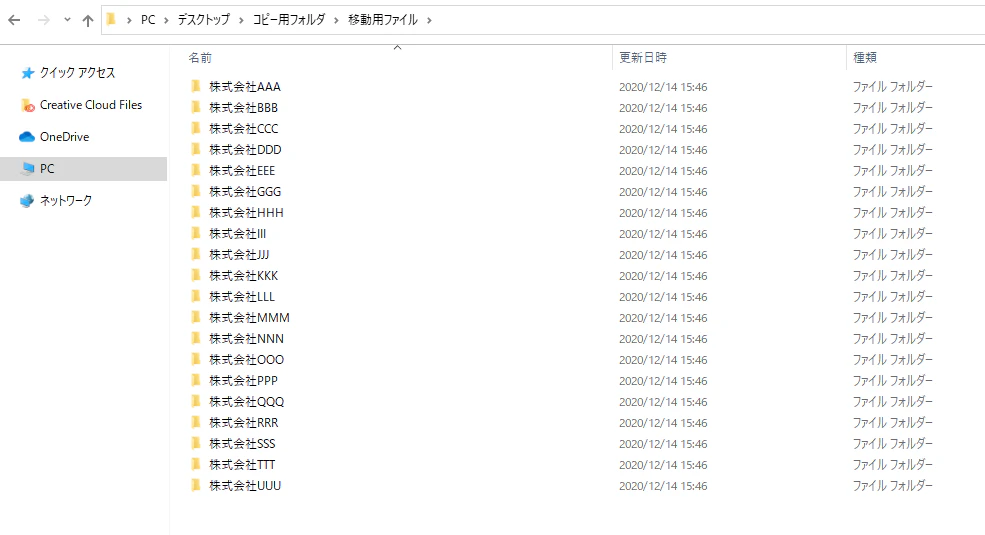
Task: Click the ネットワーク icon in sidebar
Action: [27, 201]
